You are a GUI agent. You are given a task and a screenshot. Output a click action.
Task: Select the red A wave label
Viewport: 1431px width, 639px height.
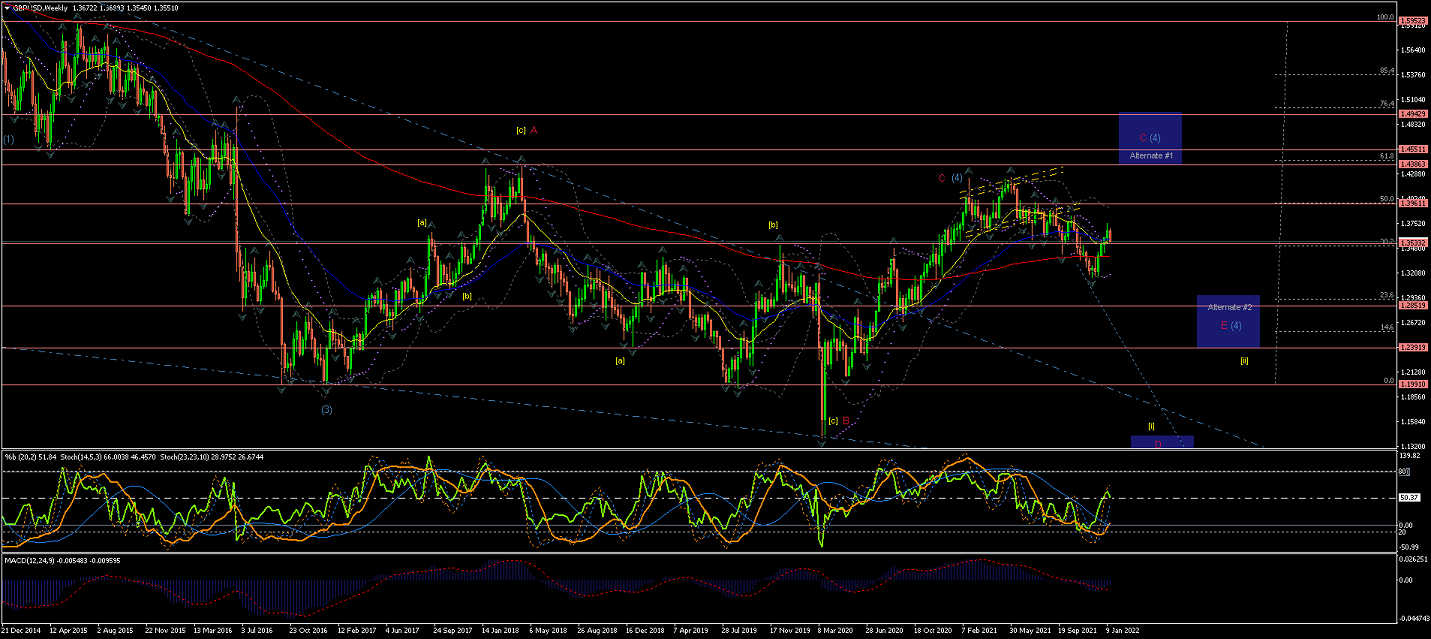[534, 130]
